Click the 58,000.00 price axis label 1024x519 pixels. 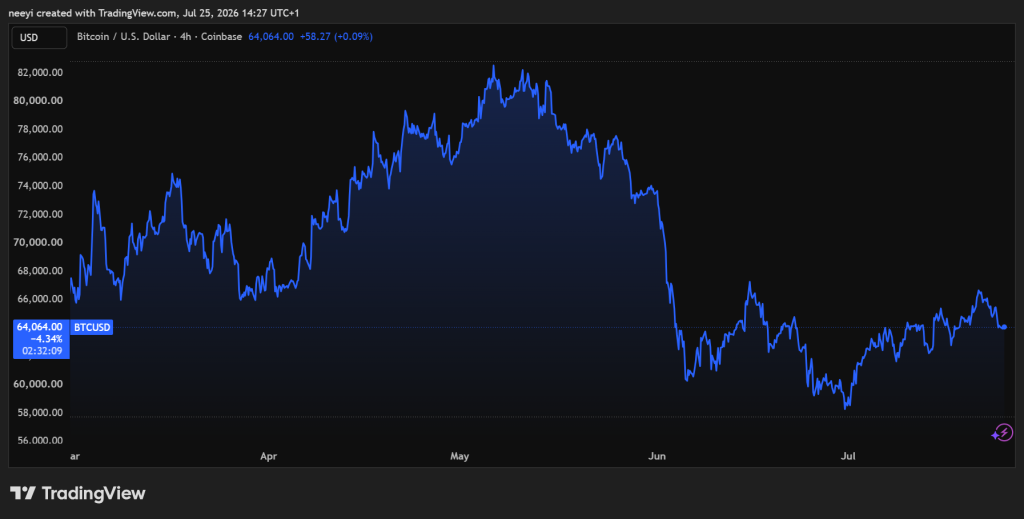click(40, 413)
